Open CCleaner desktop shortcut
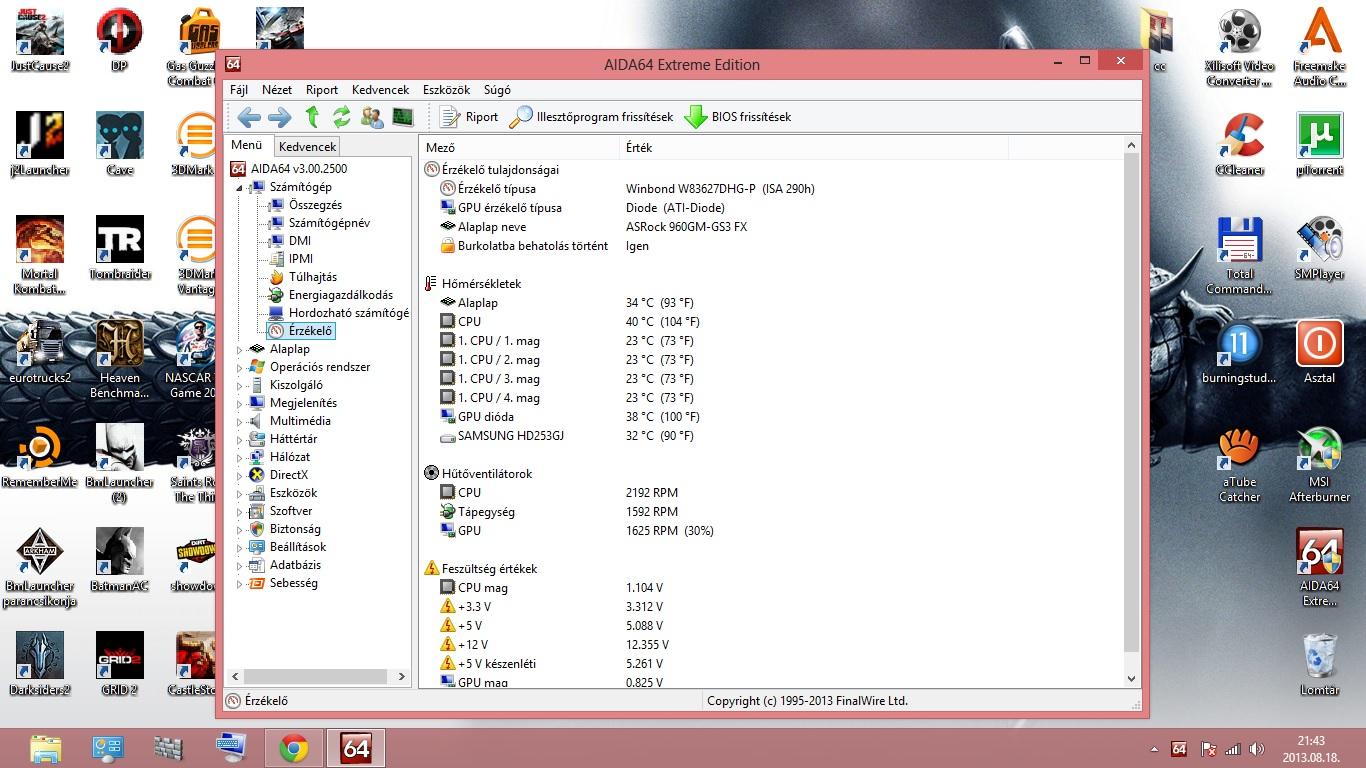Viewport: 1366px width, 768px height. tap(1241, 145)
